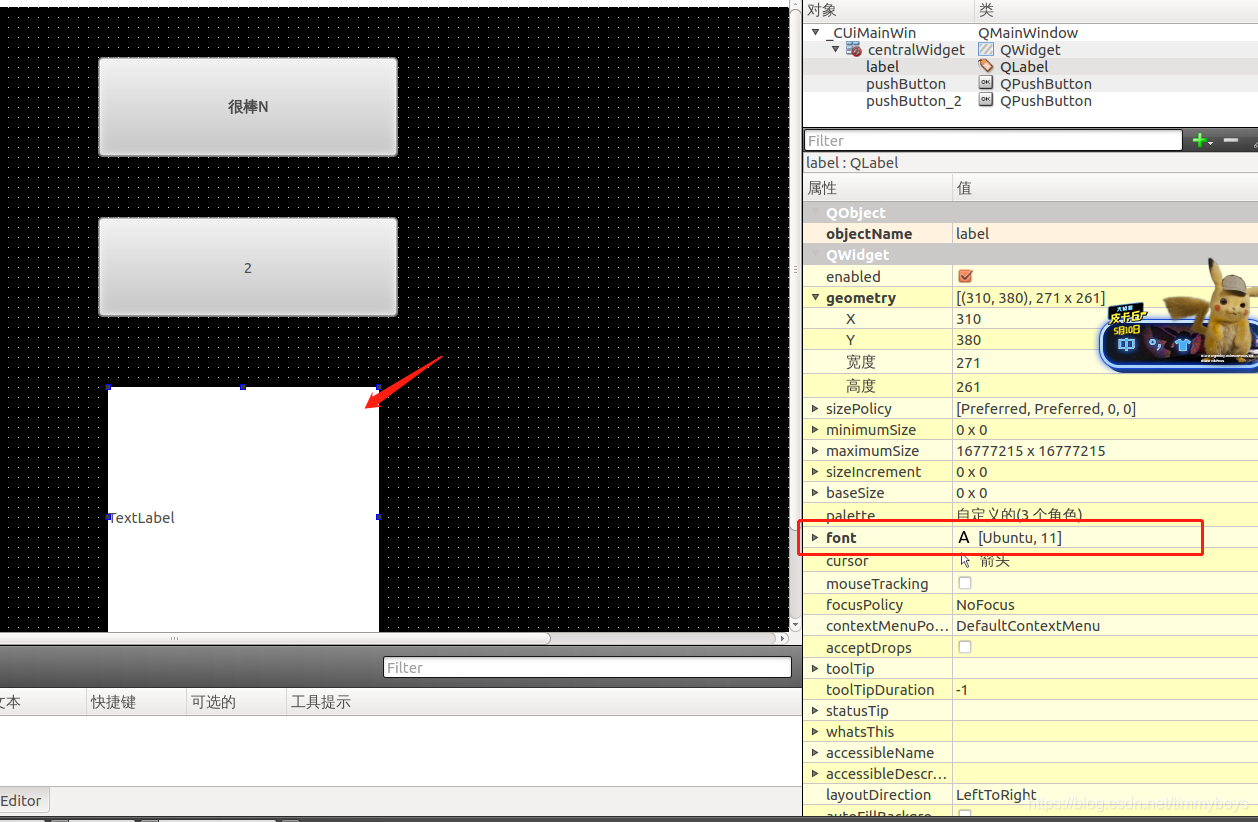
Task: Click the arrow cursor icon in the cursor row
Action: point(965,561)
